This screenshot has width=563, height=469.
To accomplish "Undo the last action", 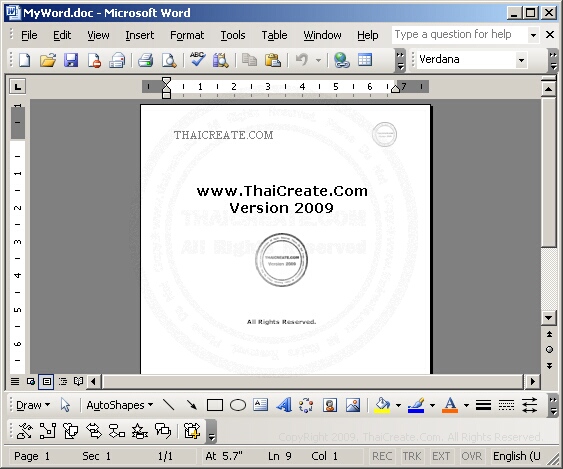I will point(302,60).
